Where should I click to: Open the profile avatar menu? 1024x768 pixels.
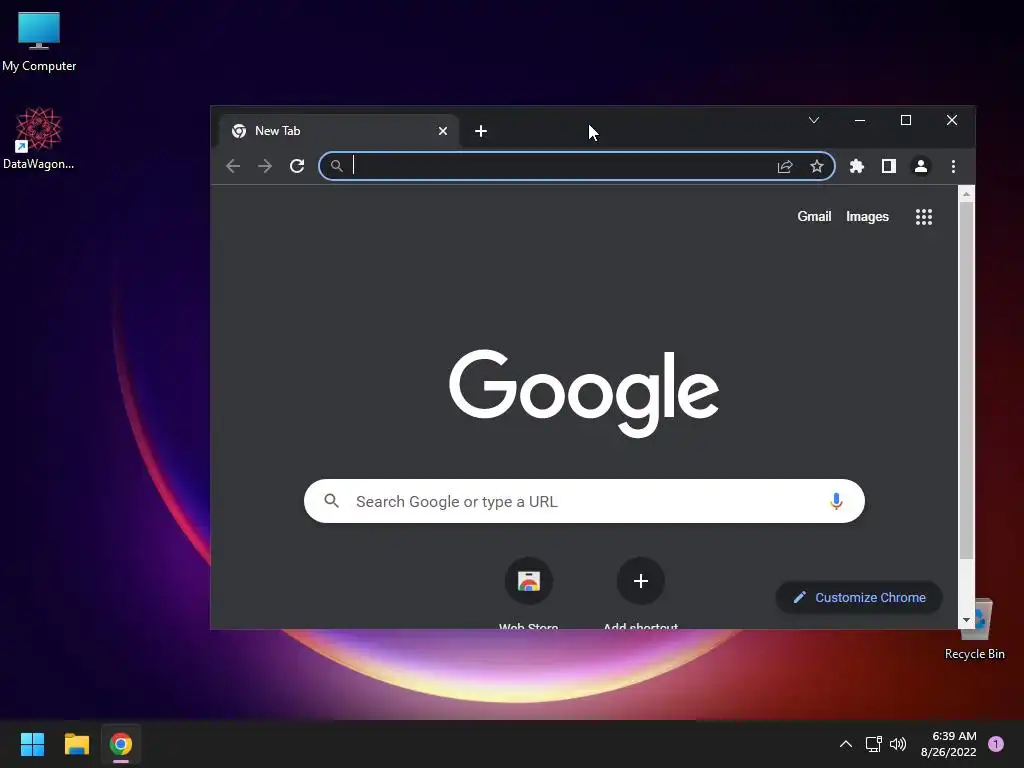coord(921,166)
